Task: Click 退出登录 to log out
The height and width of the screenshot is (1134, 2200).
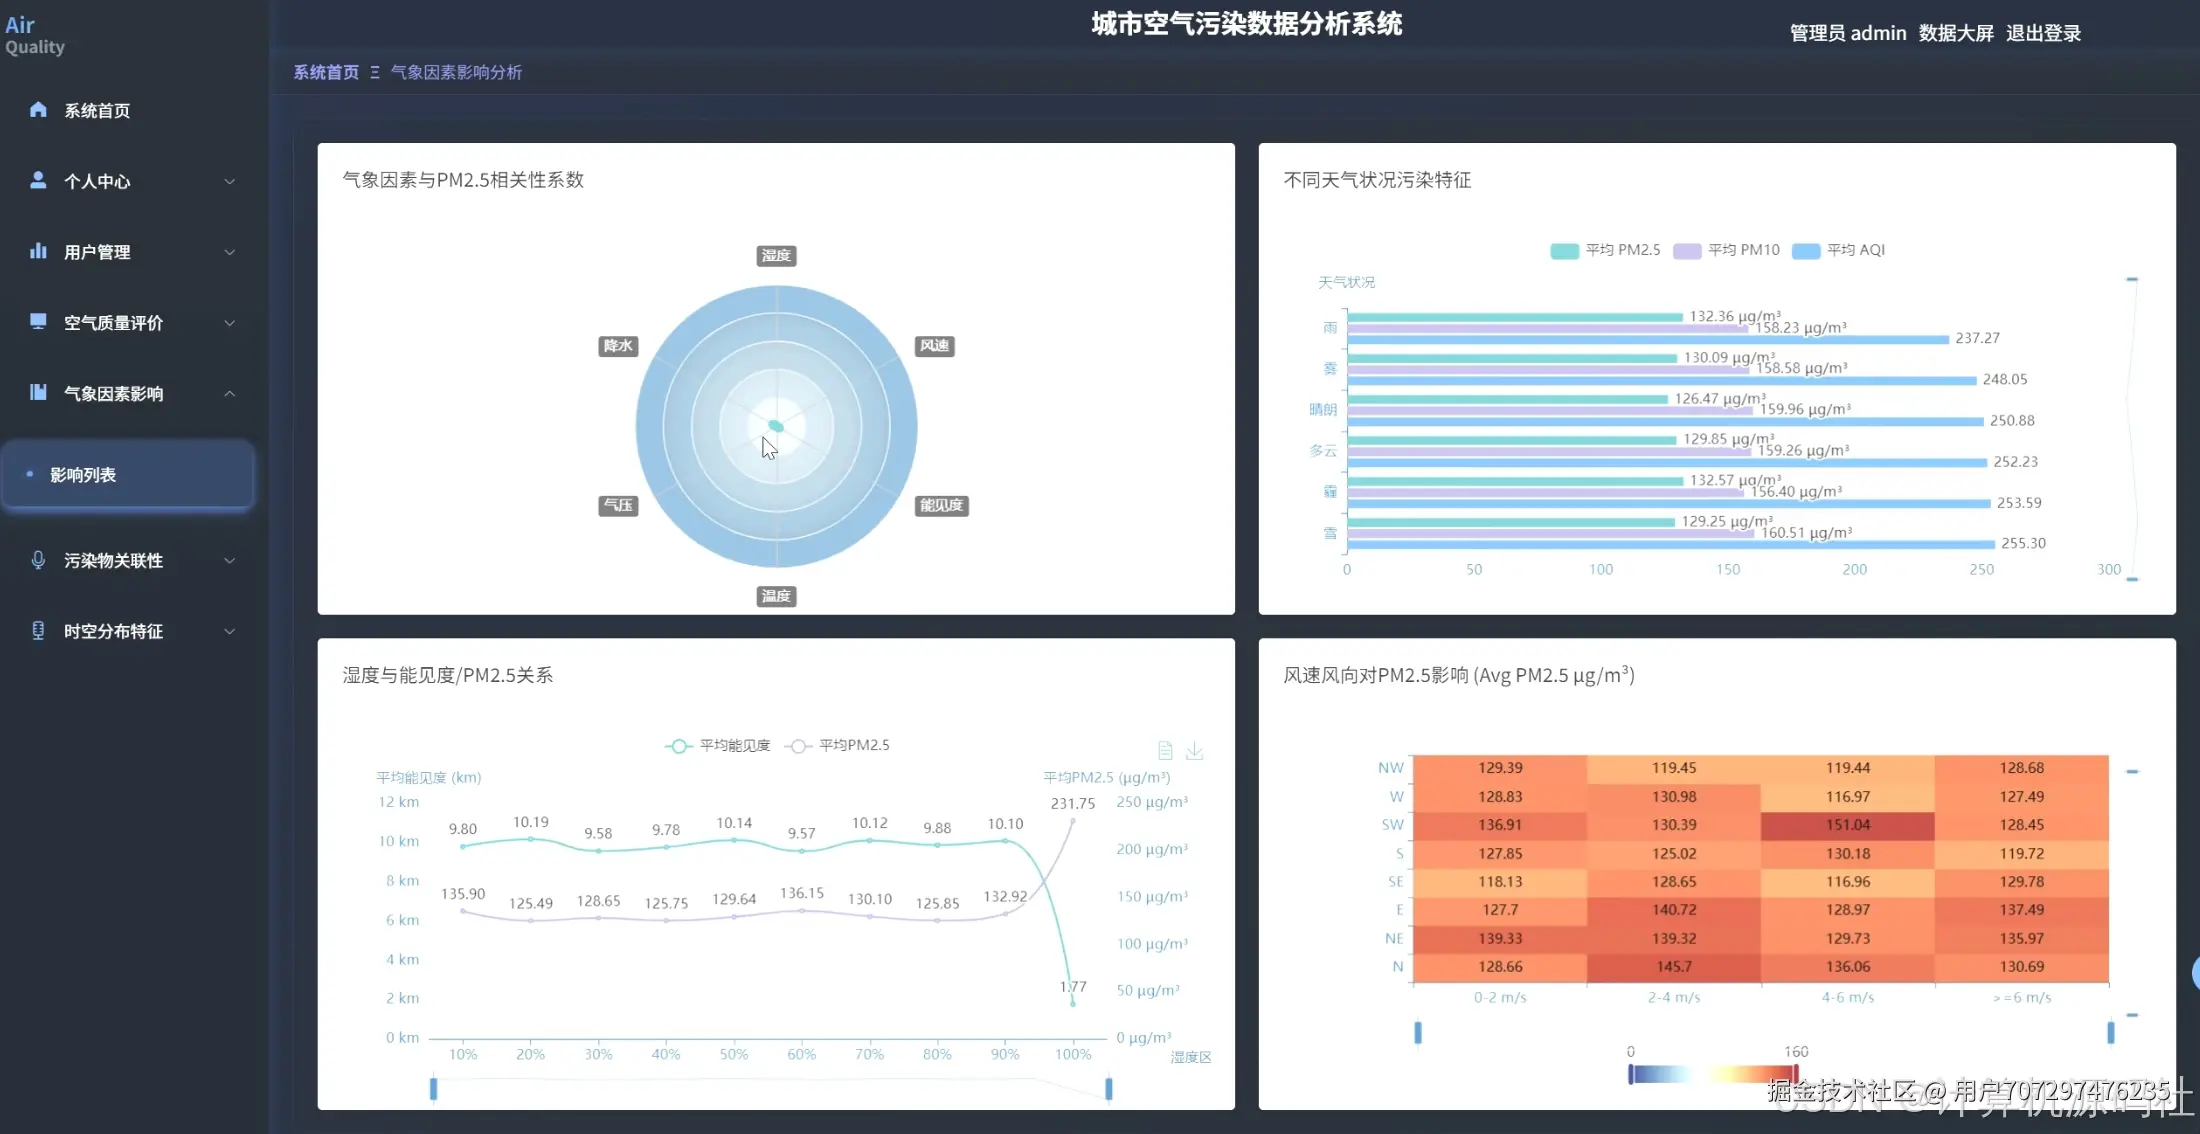Action: (x=2043, y=33)
